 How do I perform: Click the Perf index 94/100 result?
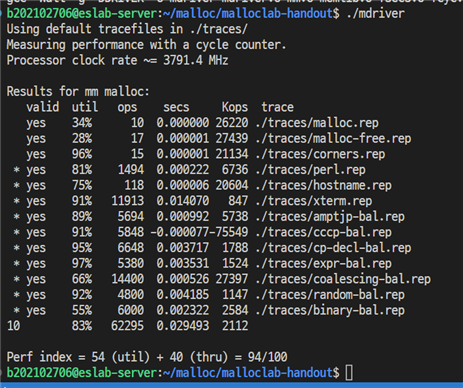point(267,357)
